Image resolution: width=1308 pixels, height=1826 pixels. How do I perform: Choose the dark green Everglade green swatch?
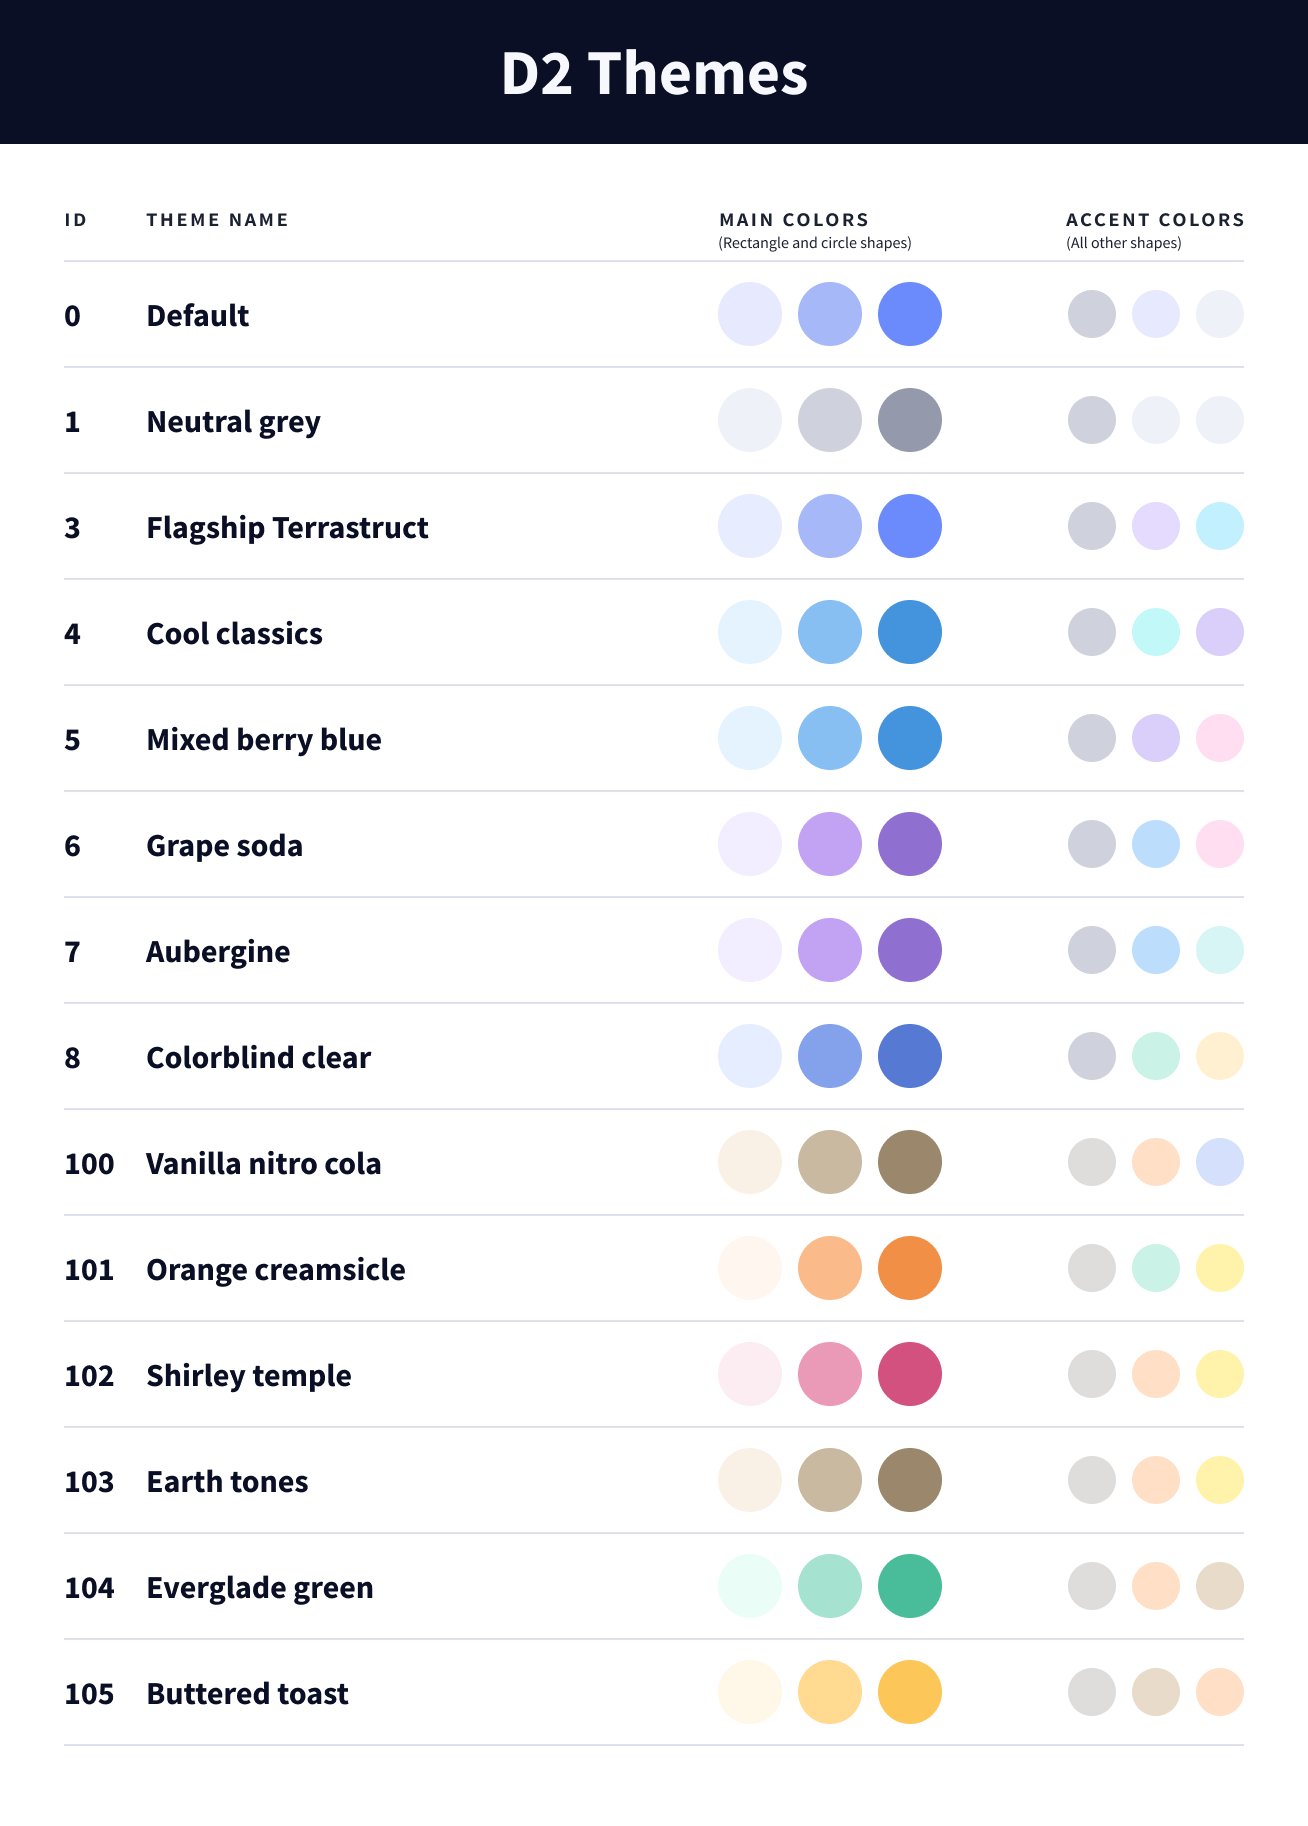[x=909, y=1586]
